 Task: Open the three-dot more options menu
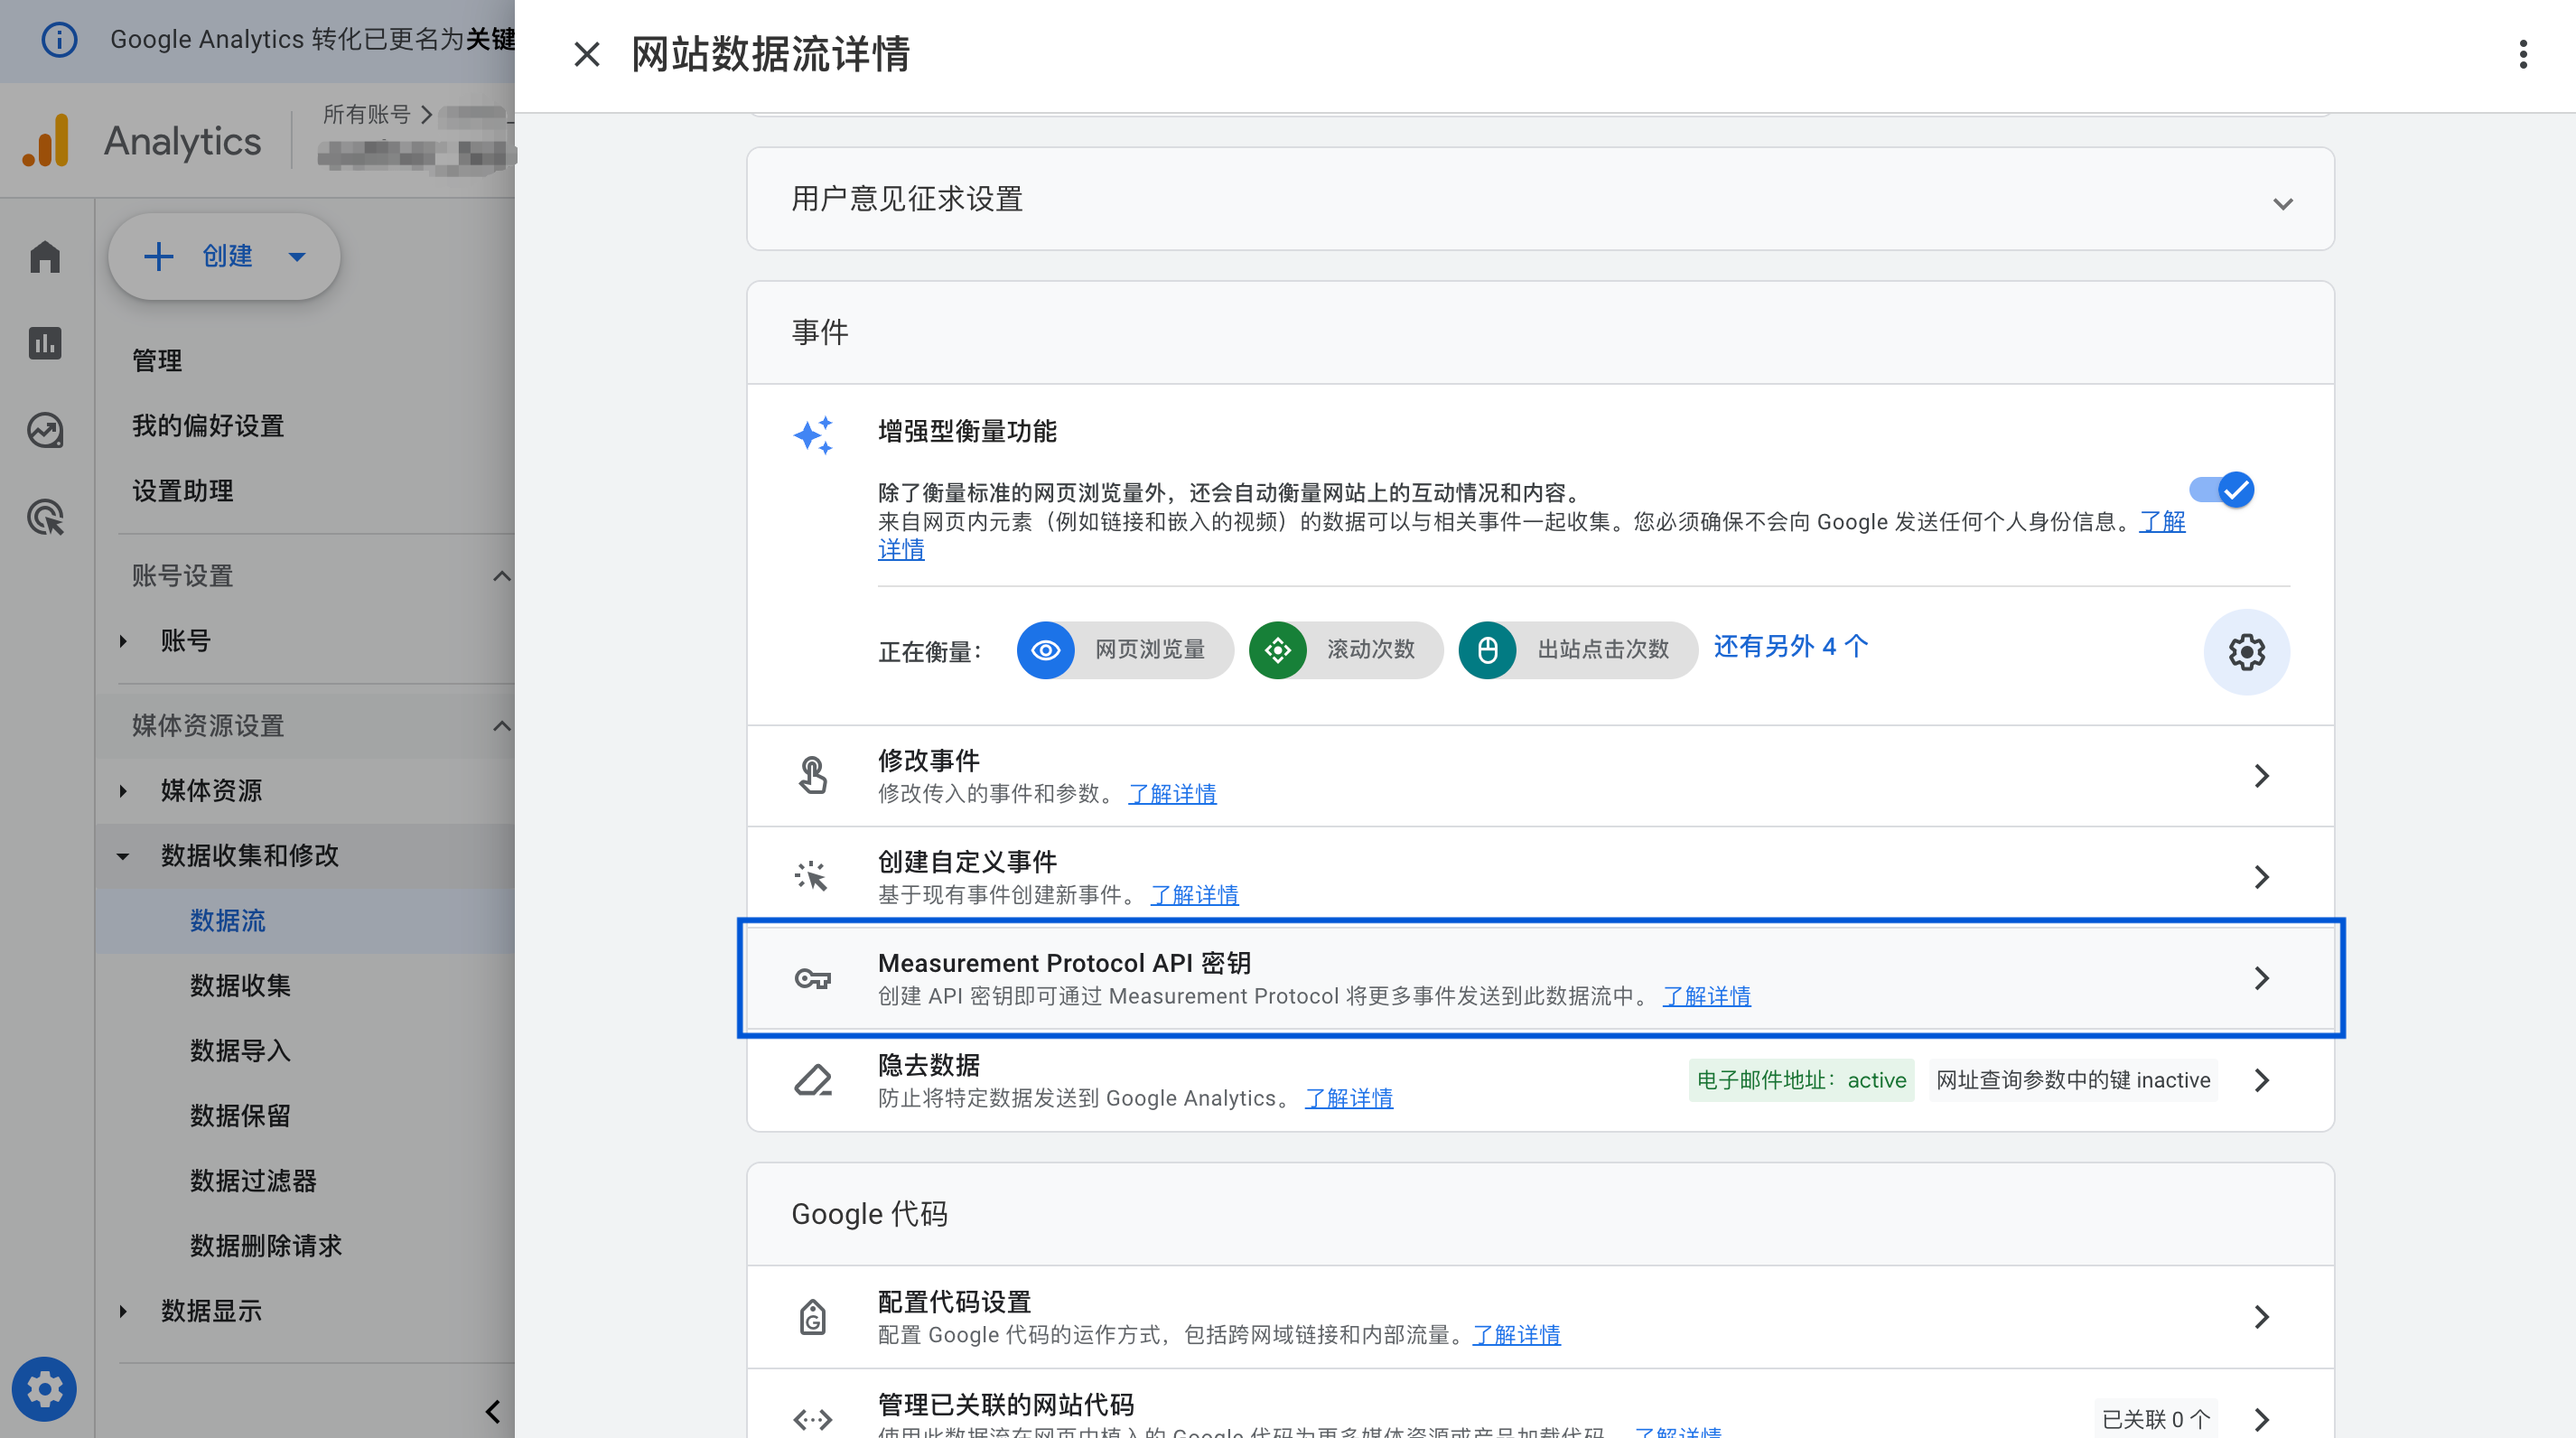2523,54
